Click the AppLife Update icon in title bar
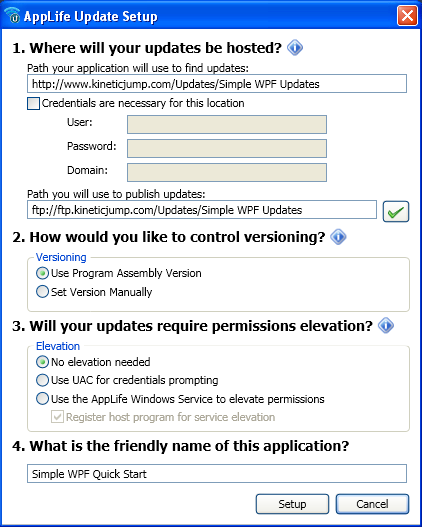The width and height of the screenshot is (422, 527). point(13,15)
